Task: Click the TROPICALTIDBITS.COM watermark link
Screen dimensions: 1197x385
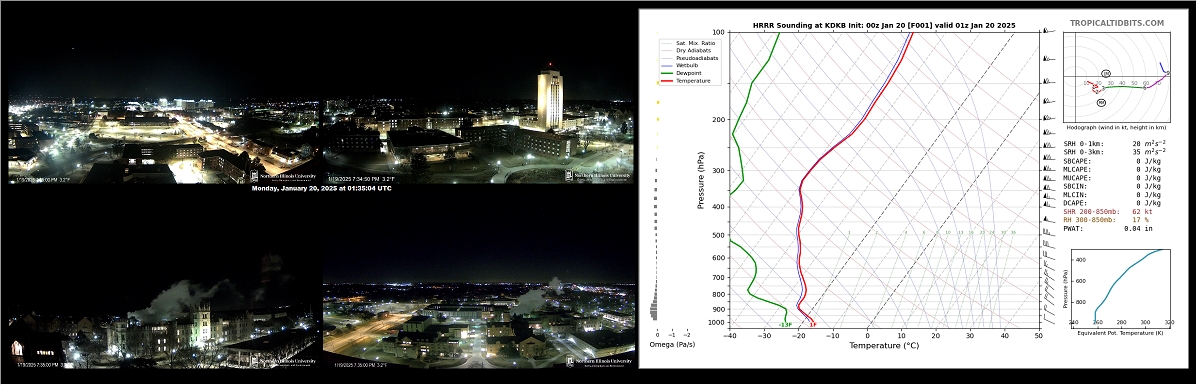Action: click(x=1117, y=24)
